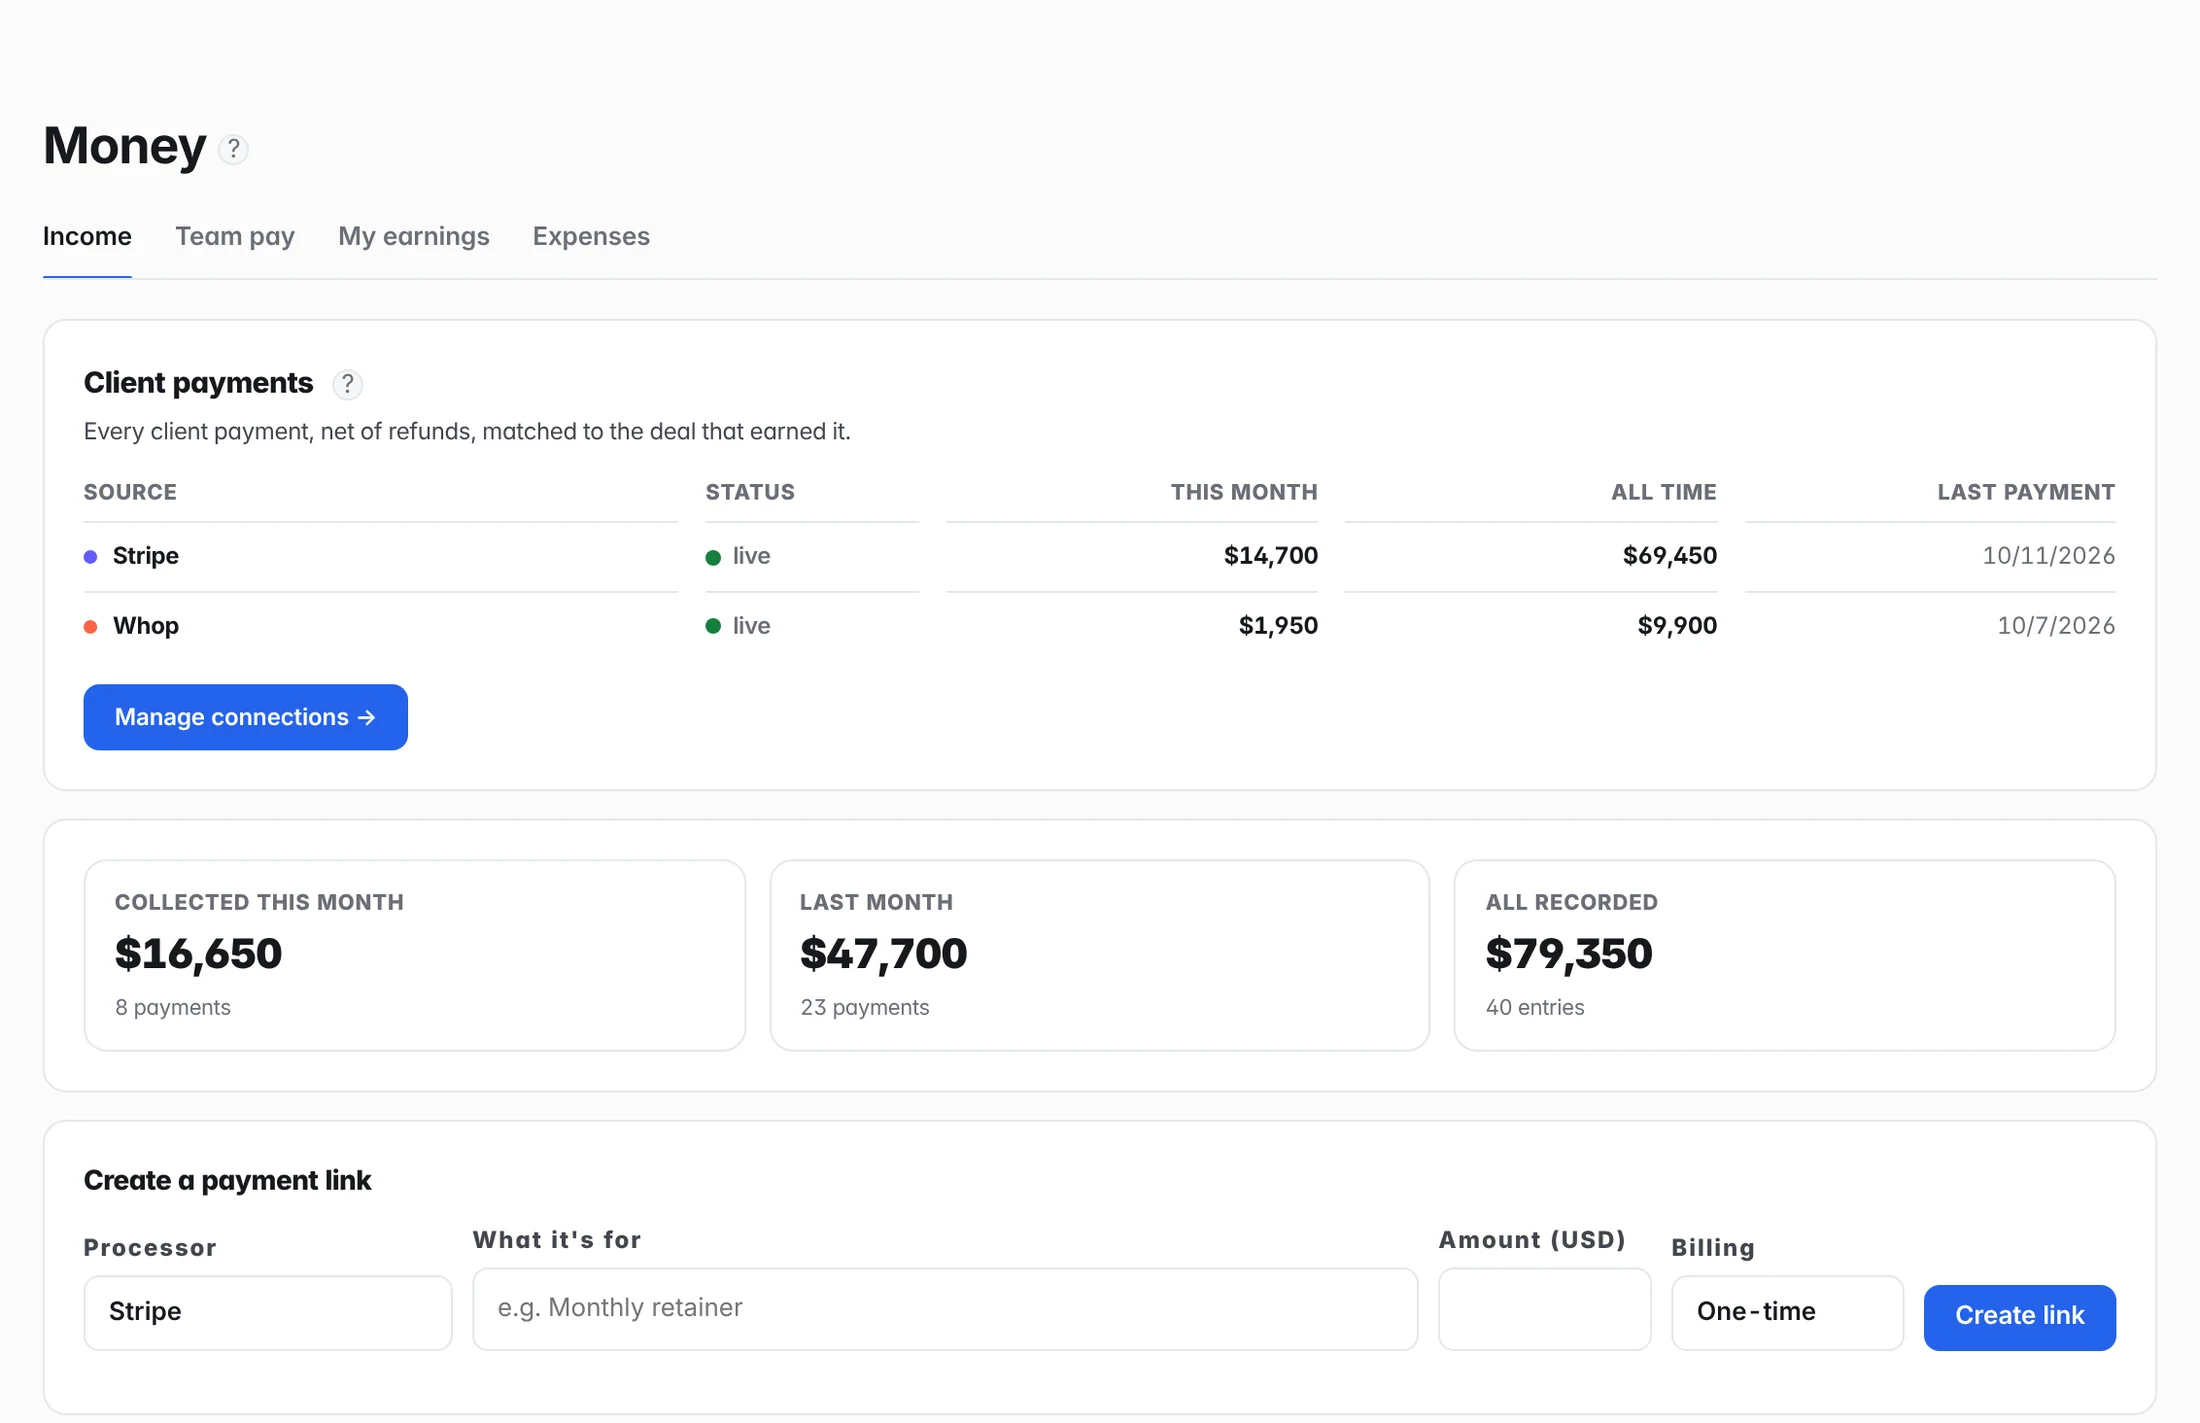This screenshot has width=2200, height=1423.
Task: Click the purple Stripe source dot
Action: (x=91, y=557)
